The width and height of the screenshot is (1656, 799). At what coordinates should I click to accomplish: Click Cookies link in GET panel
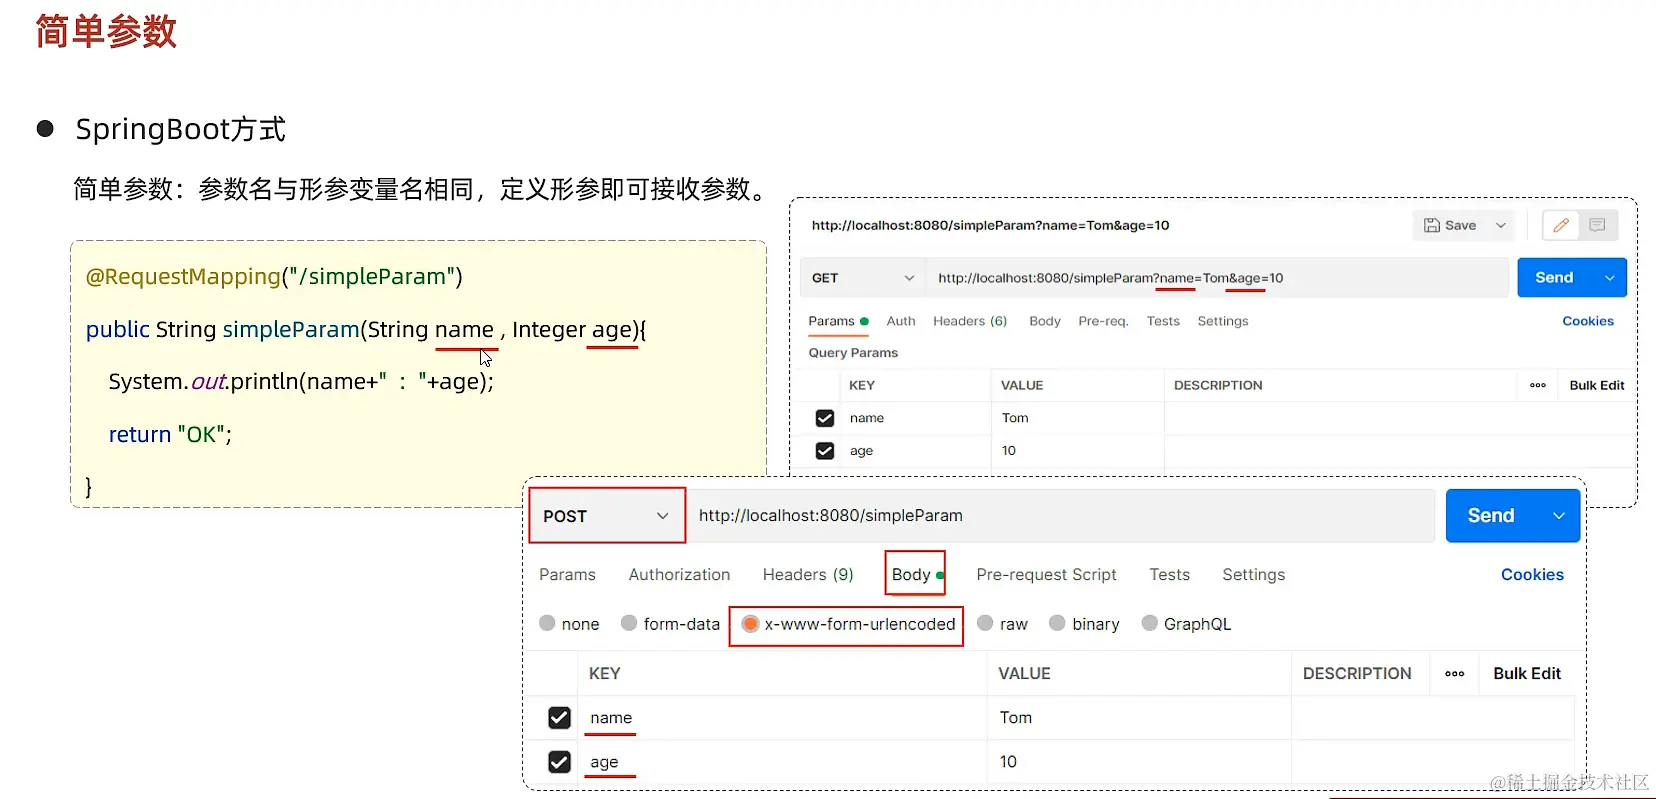[x=1588, y=321]
